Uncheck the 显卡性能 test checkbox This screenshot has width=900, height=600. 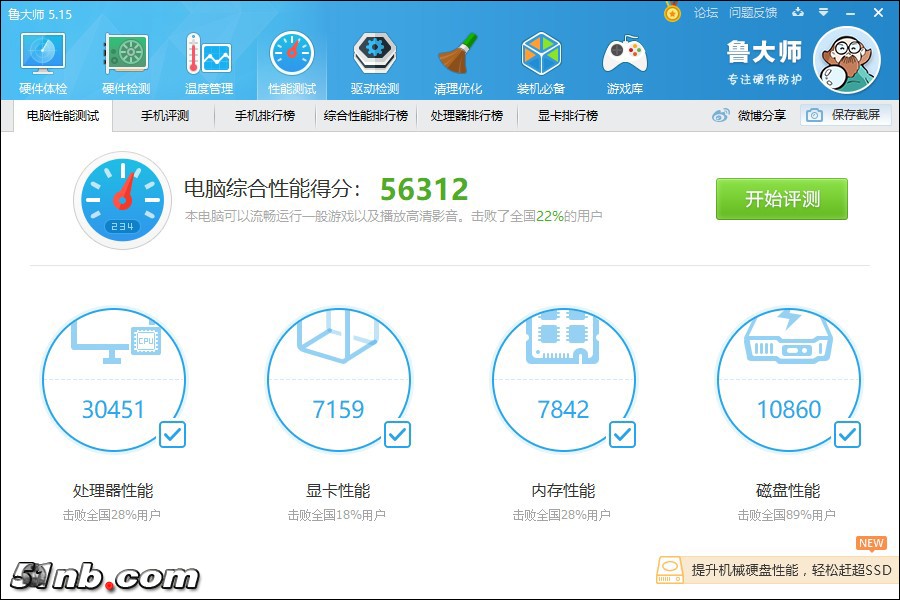(397, 434)
